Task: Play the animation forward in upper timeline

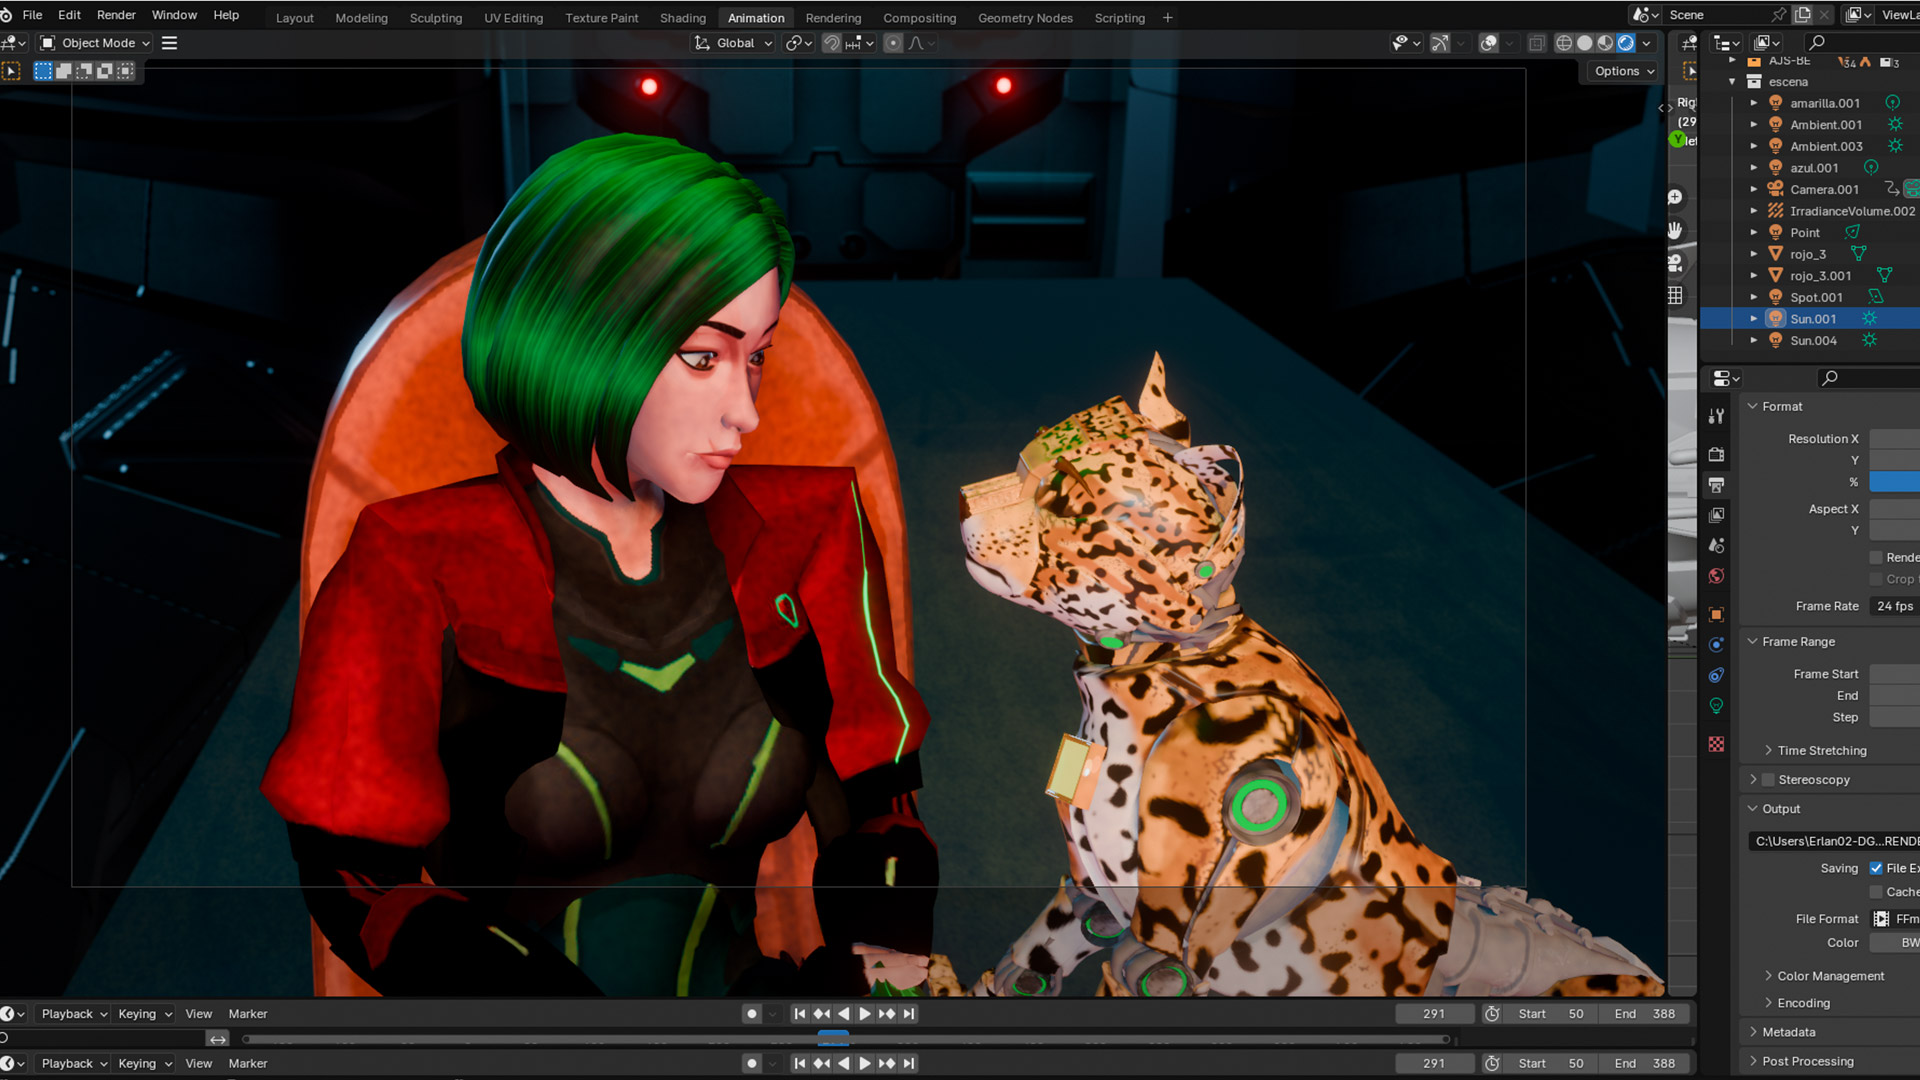Action: pos(865,1014)
